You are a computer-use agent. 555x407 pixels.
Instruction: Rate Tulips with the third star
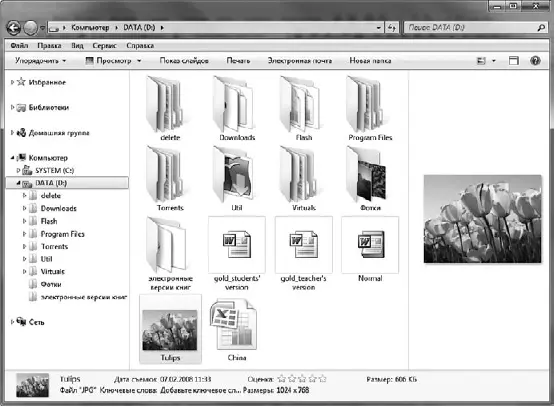(x=302, y=379)
